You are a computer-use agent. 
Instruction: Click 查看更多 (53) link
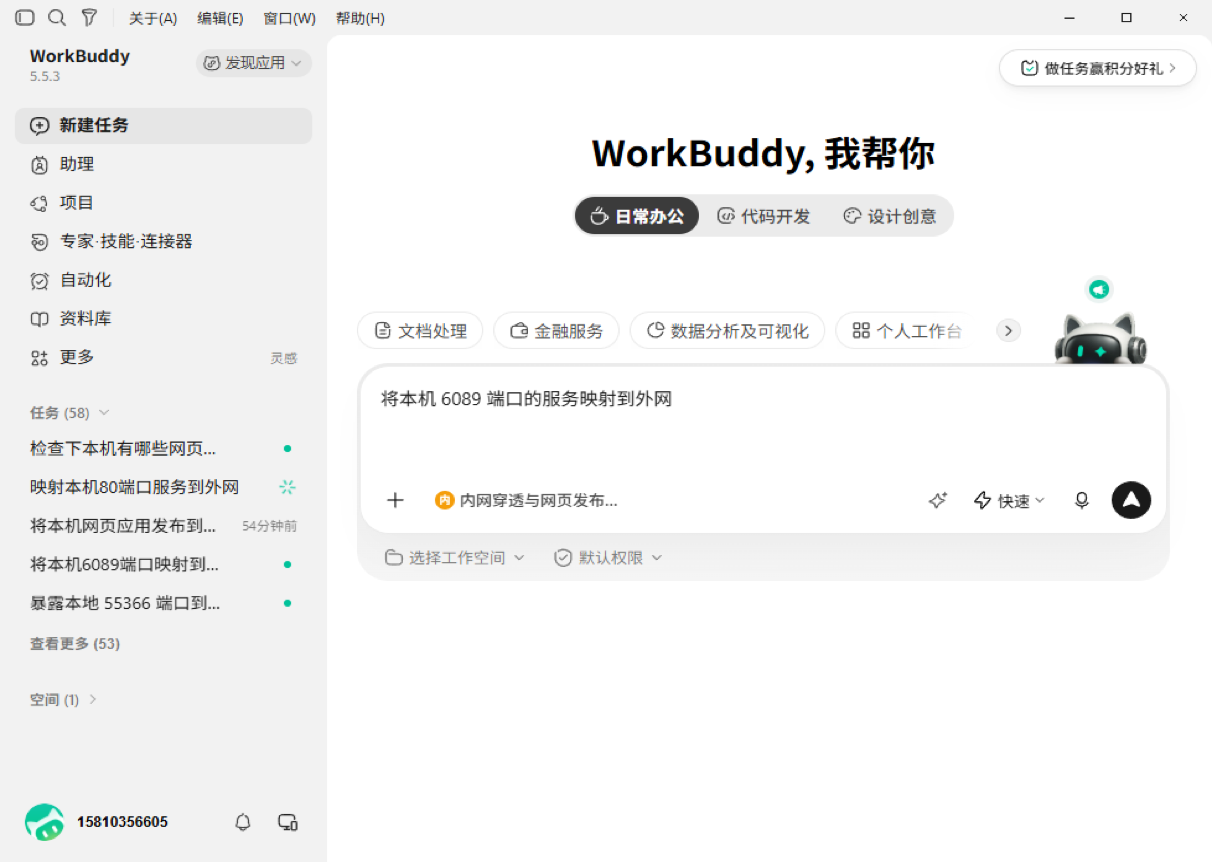tap(75, 644)
